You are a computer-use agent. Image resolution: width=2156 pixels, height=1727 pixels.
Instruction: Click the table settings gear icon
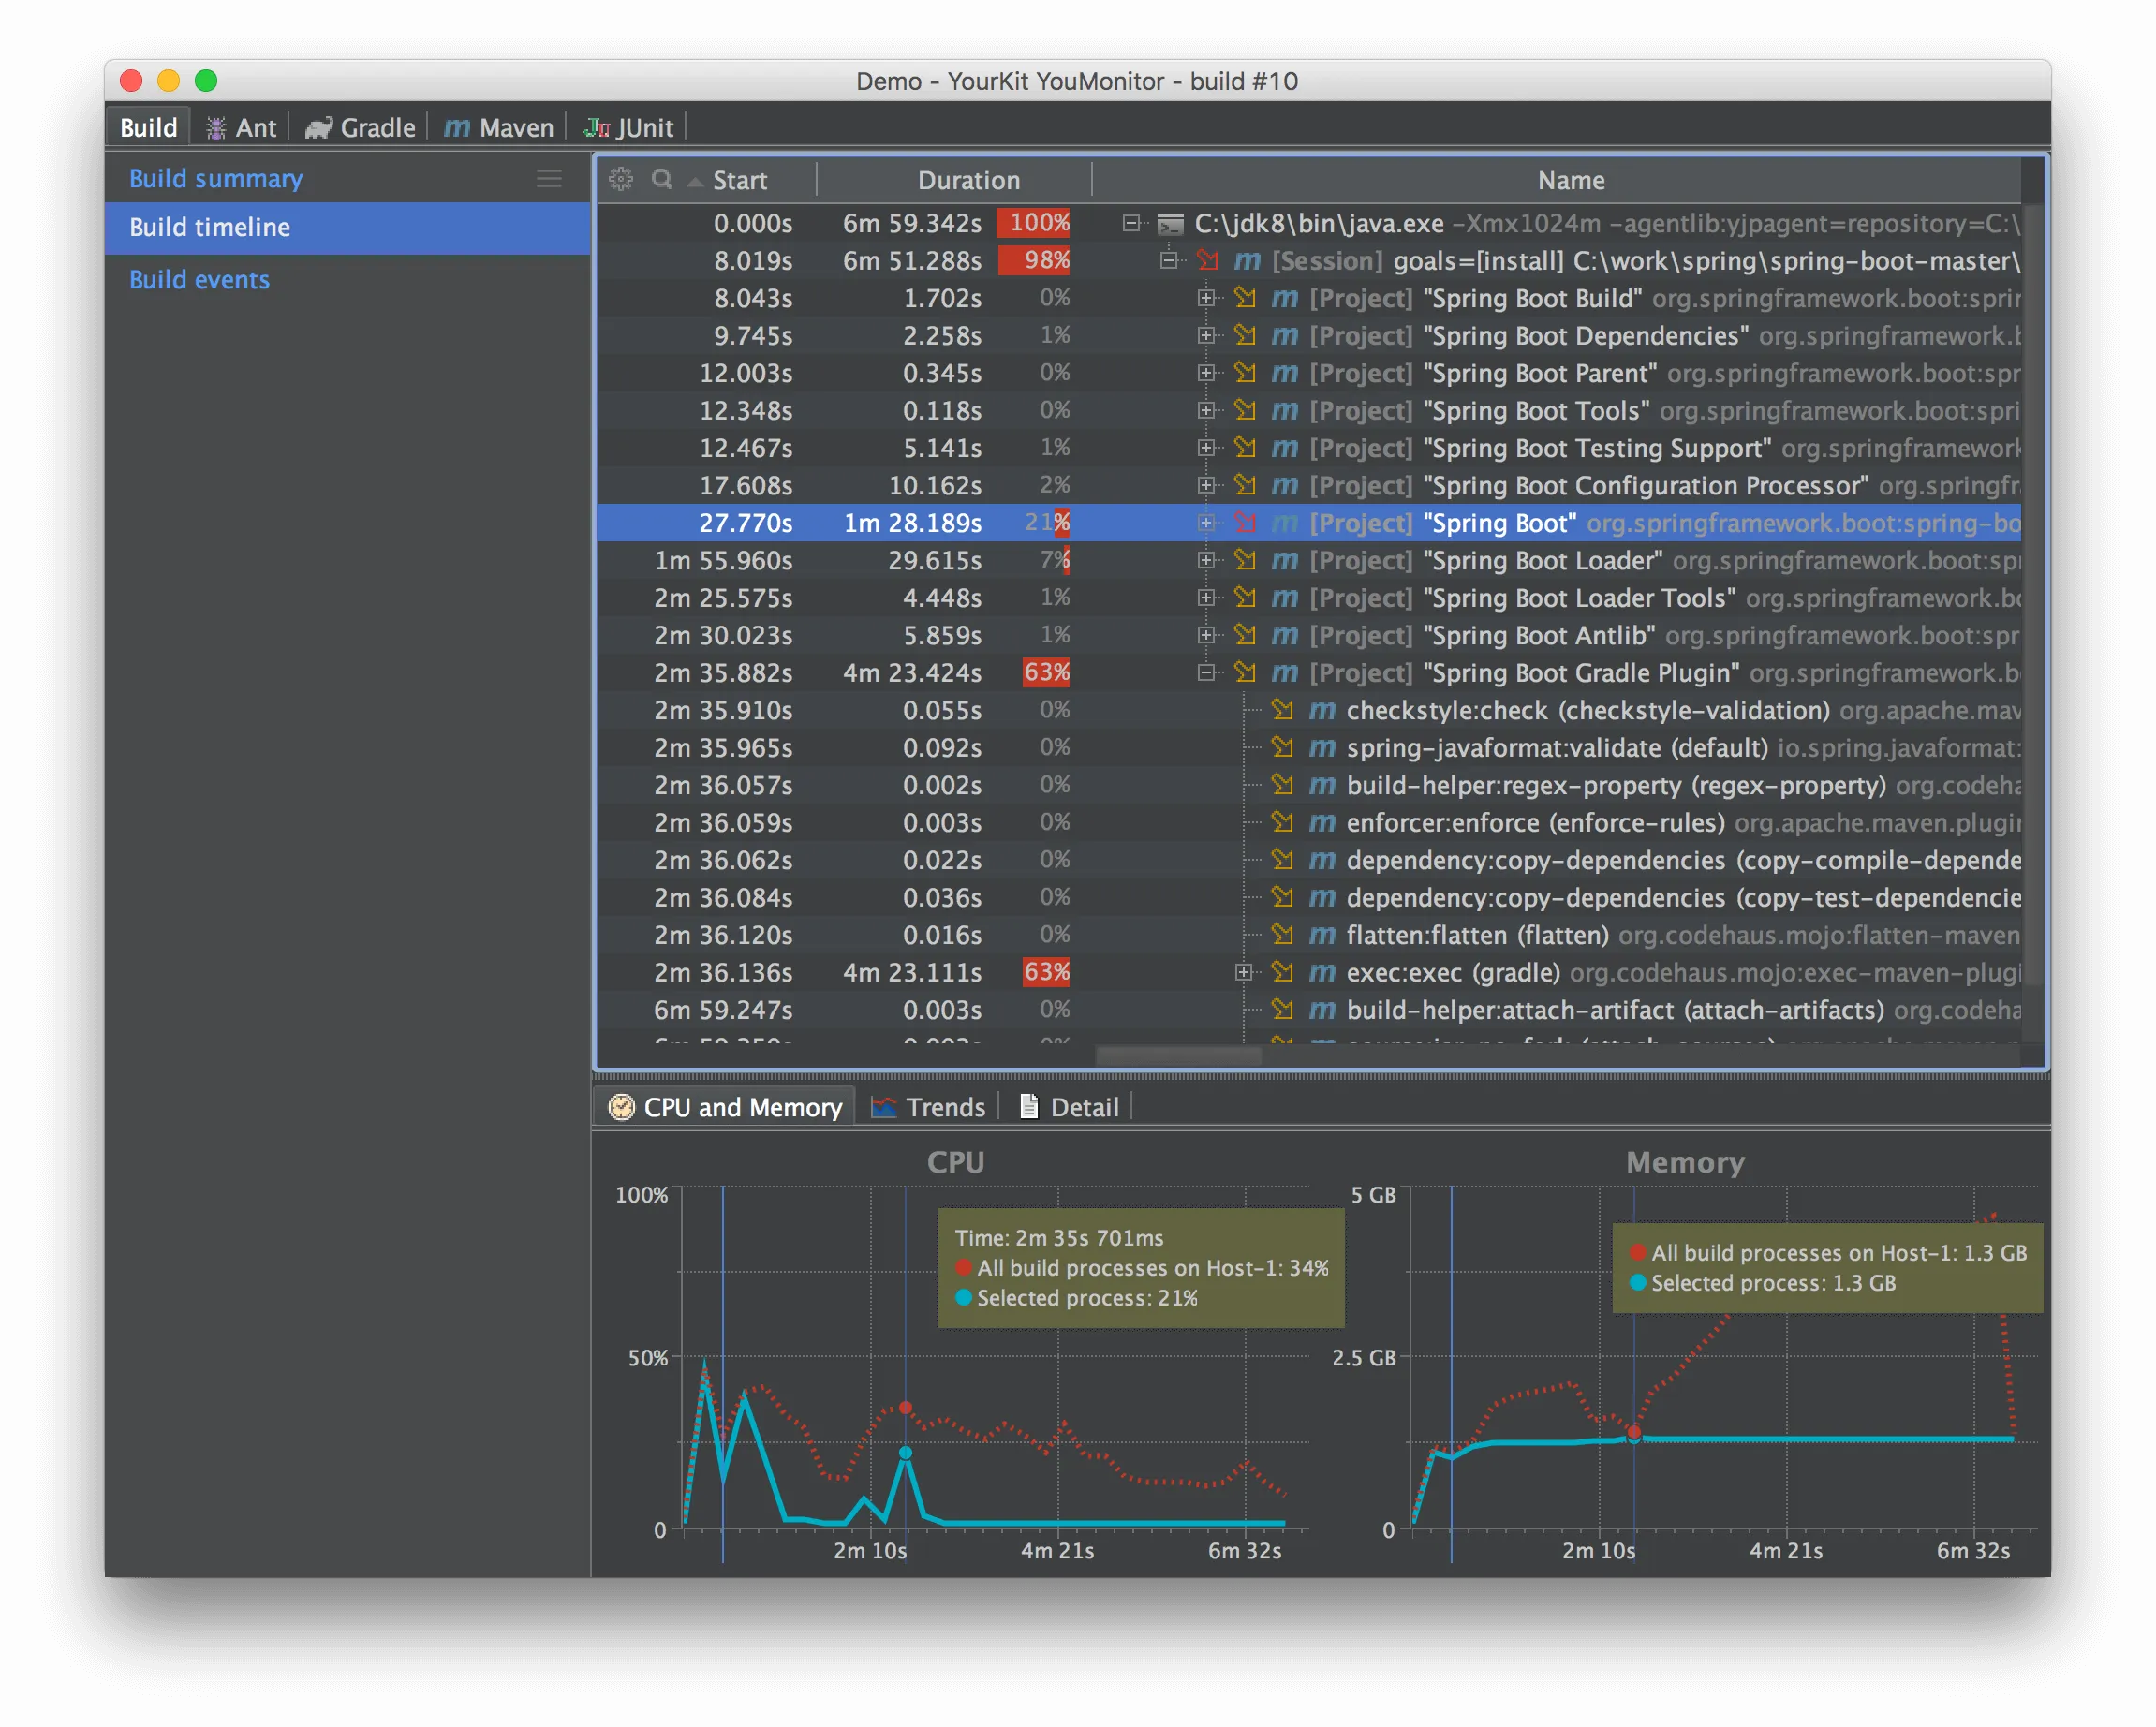[621, 179]
